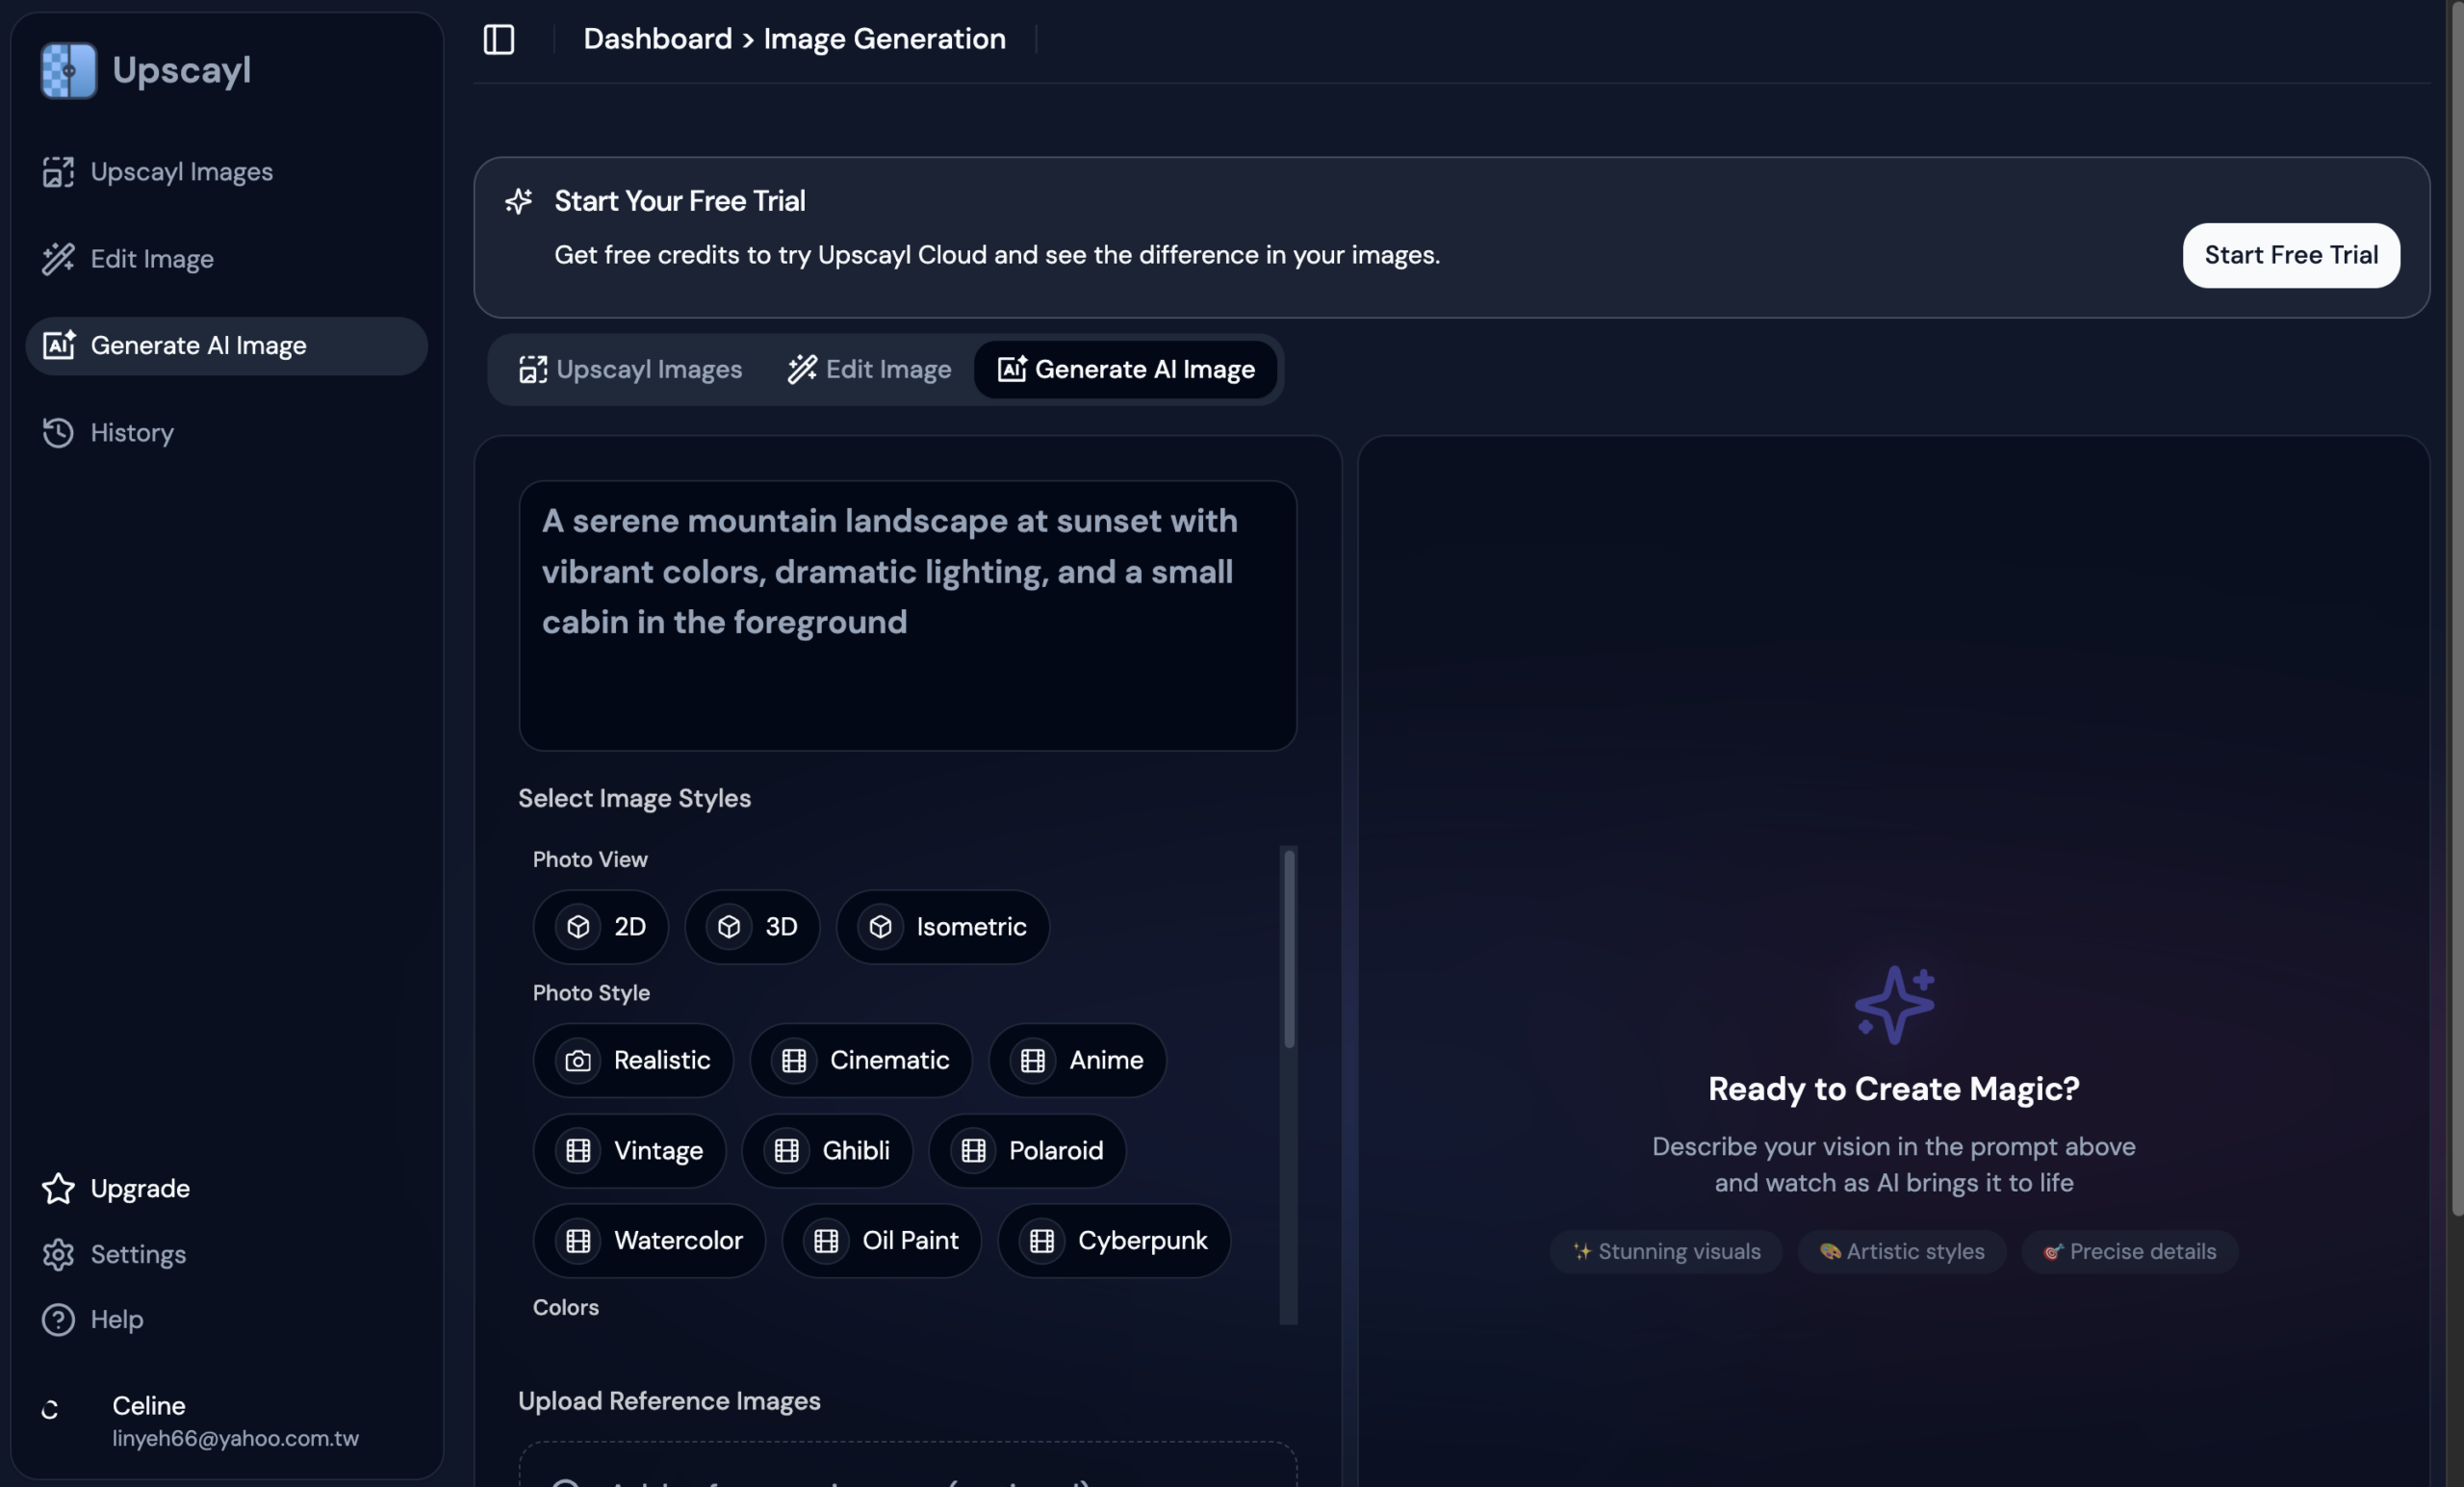The width and height of the screenshot is (2464, 1487).
Task: Toggle the Isometric view style
Action: [x=942, y=927]
